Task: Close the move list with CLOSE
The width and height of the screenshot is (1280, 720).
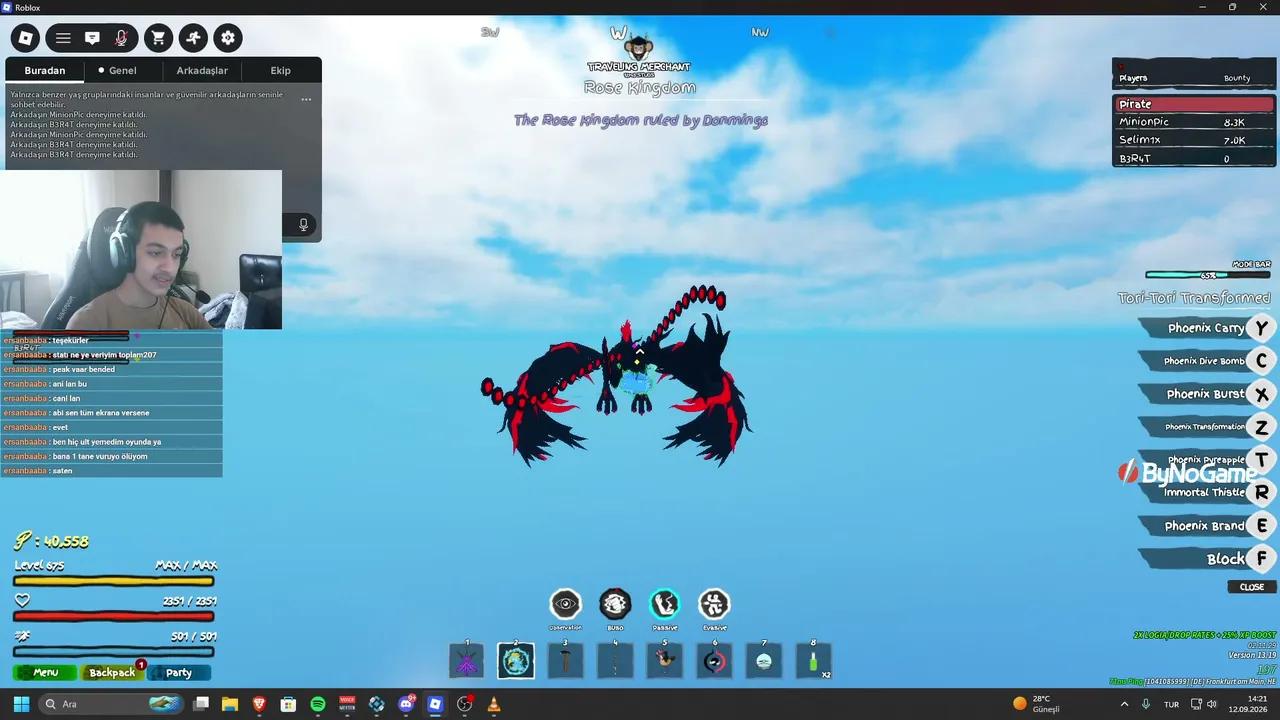Action: (1252, 587)
